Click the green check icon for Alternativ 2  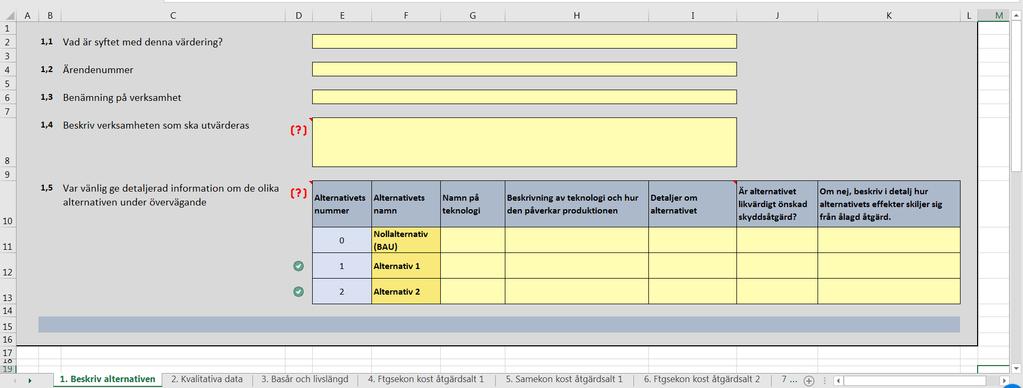click(298, 291)
